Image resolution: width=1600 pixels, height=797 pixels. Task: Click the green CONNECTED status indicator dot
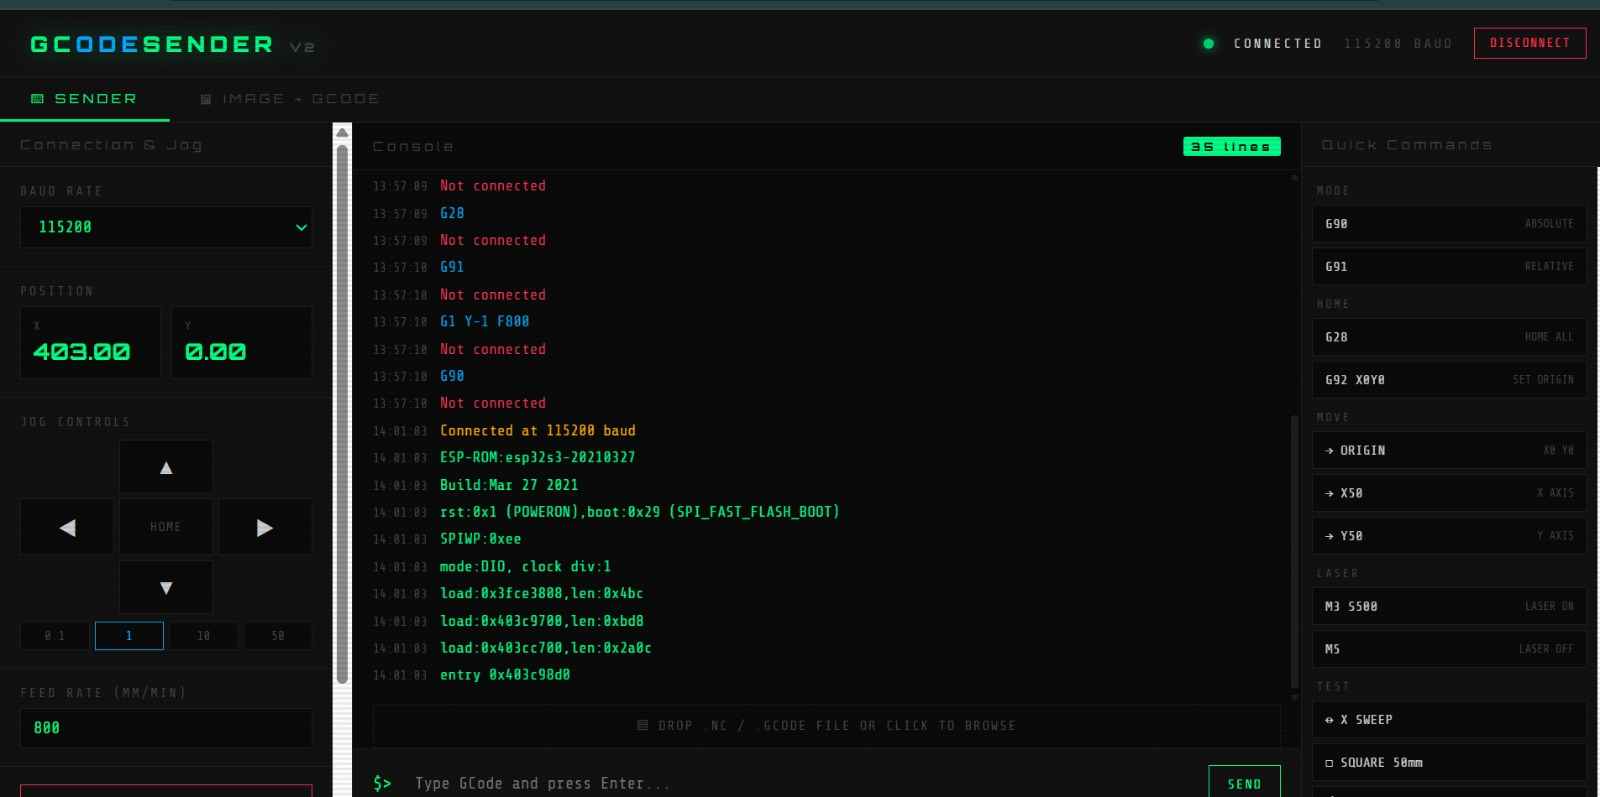click(1208, 44)
